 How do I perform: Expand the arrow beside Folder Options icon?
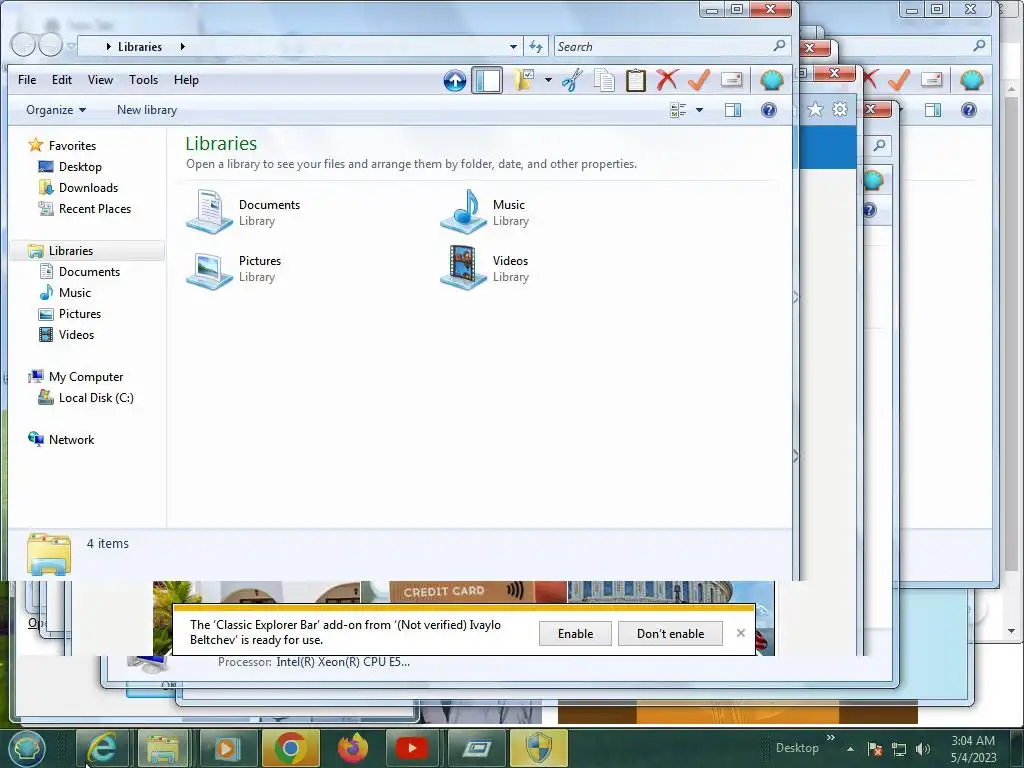point(549,80)
